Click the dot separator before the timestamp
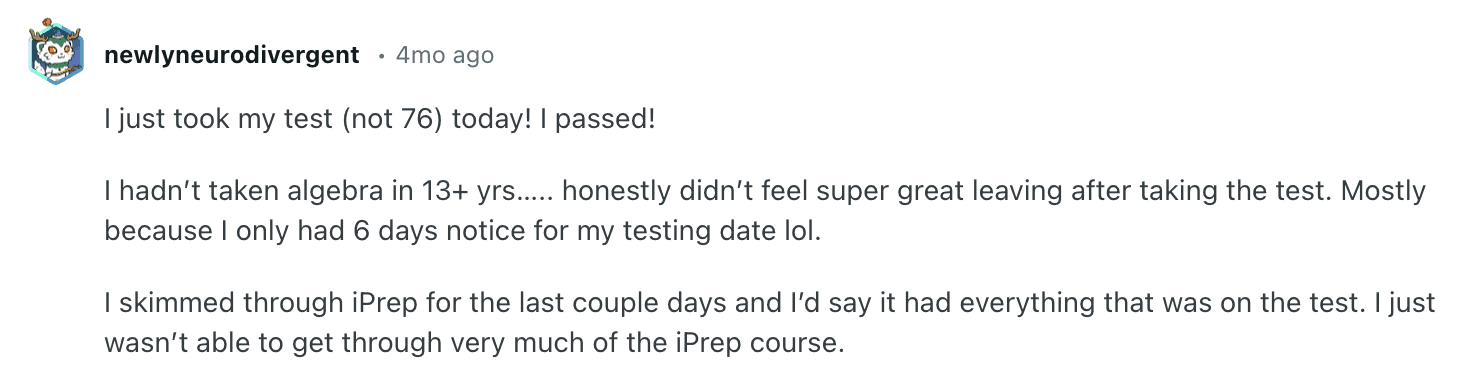Image resolution: width=1476 pixels, height=382 pixels. click(381, 56)
